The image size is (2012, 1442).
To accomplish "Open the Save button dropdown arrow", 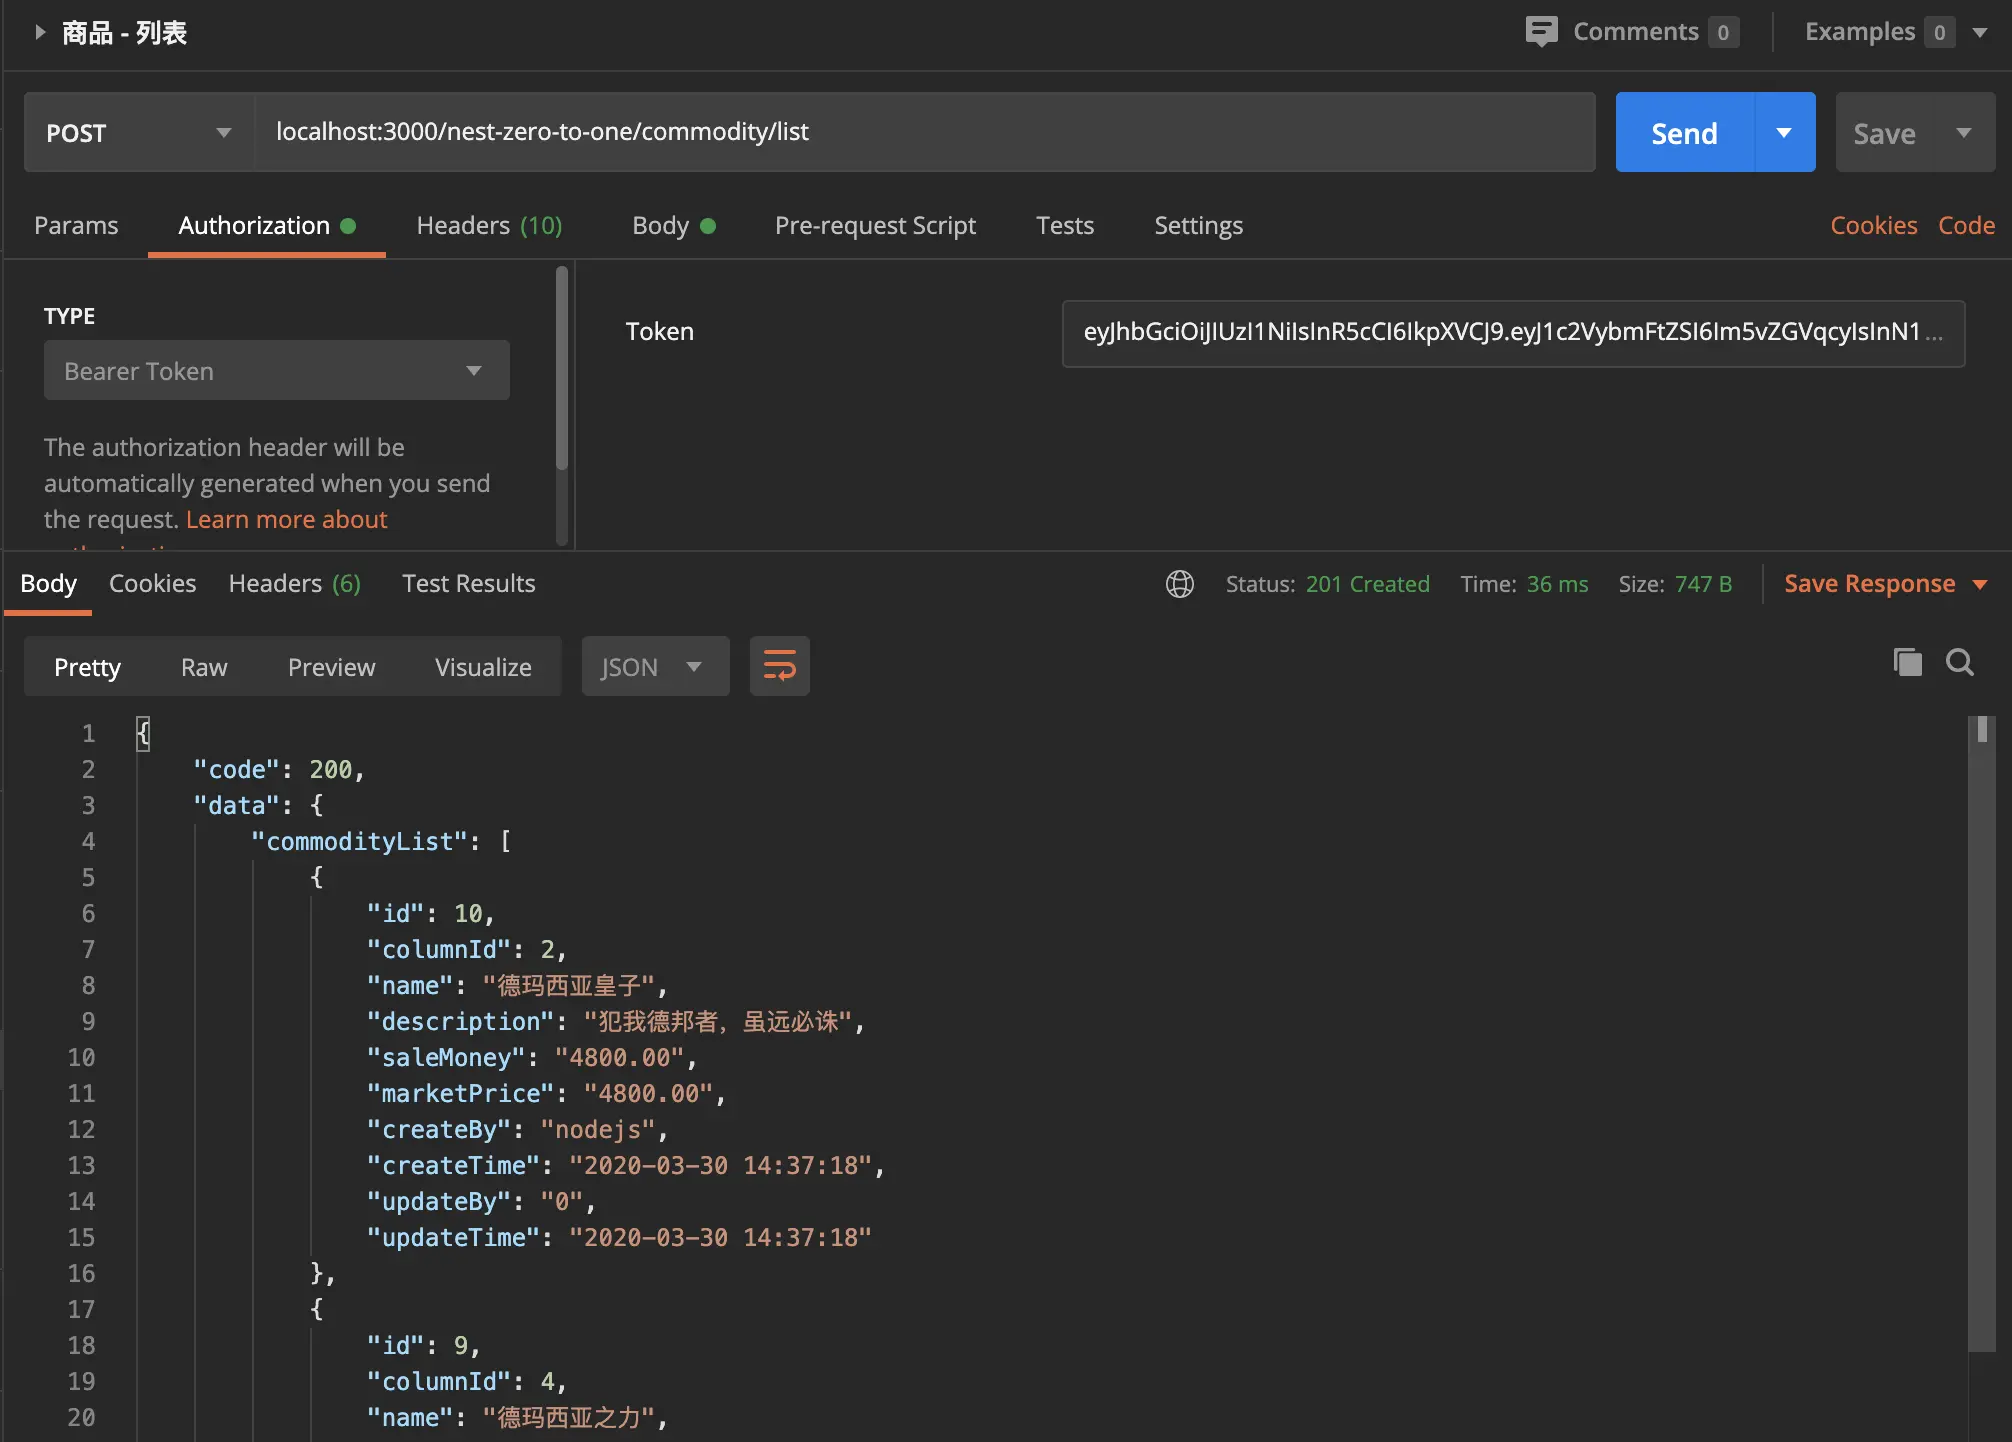I will click(x=1963, y=133).
